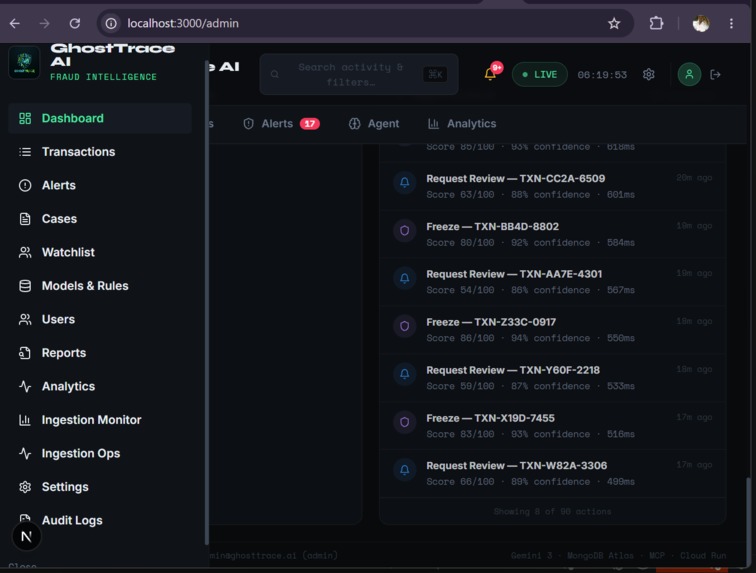756x573 pixels.
Task: Select Freeze — TXN-X19D-7455 entry
Action: pos(553,425)
